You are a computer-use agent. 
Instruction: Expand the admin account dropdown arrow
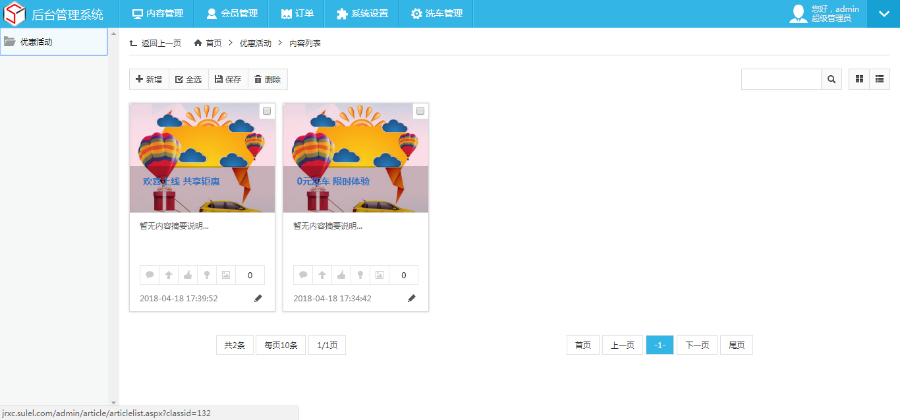click(x=883, y=14)
